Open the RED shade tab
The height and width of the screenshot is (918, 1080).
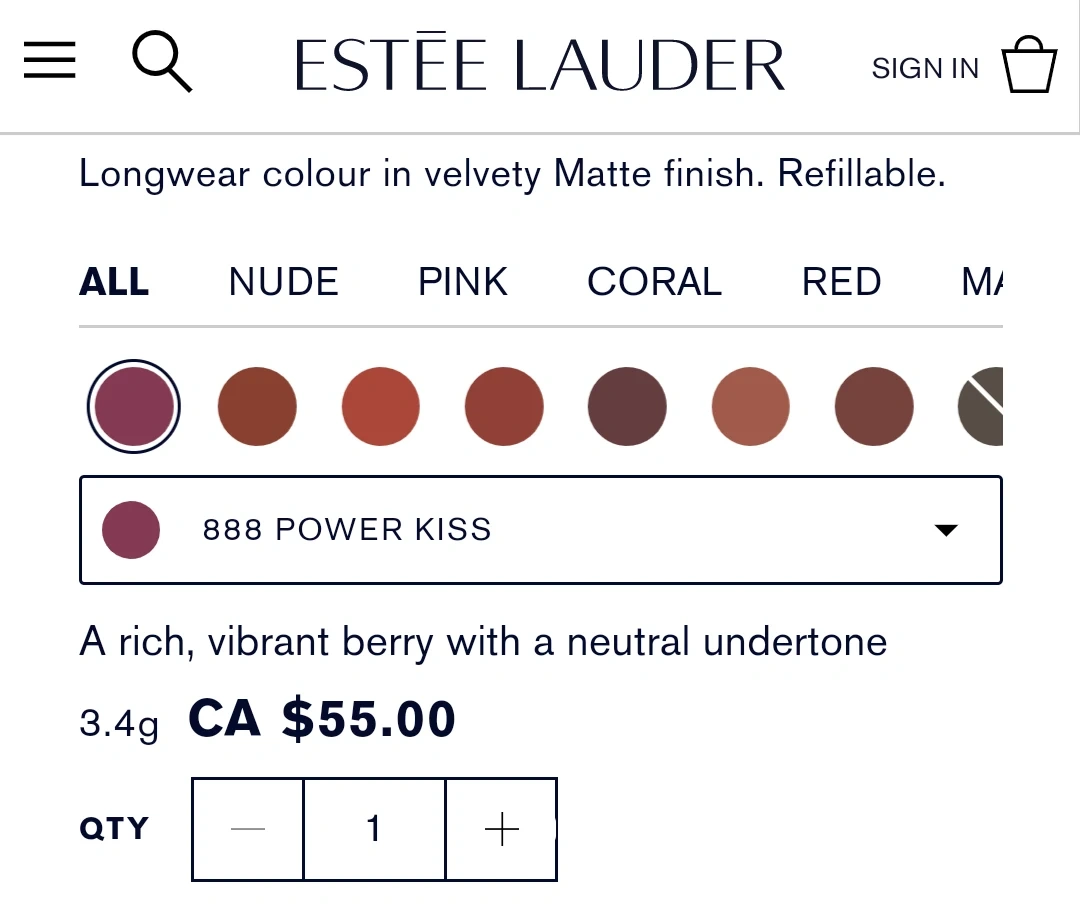(x=841, y=282)
